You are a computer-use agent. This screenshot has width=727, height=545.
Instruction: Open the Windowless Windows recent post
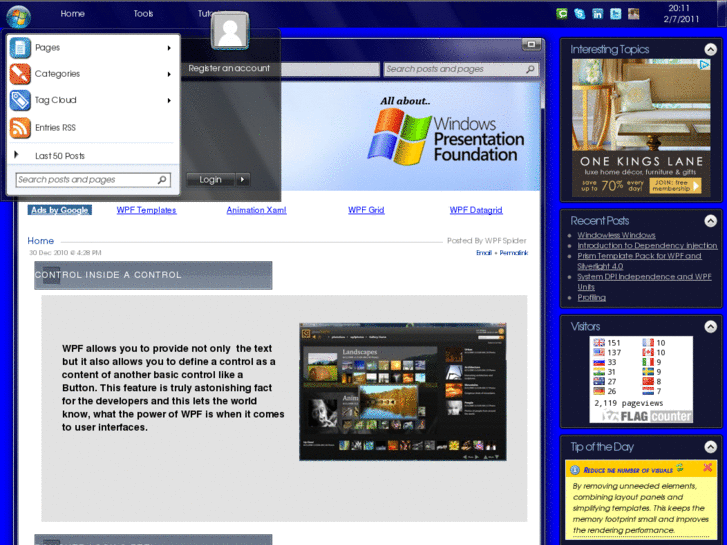(616, 235)
